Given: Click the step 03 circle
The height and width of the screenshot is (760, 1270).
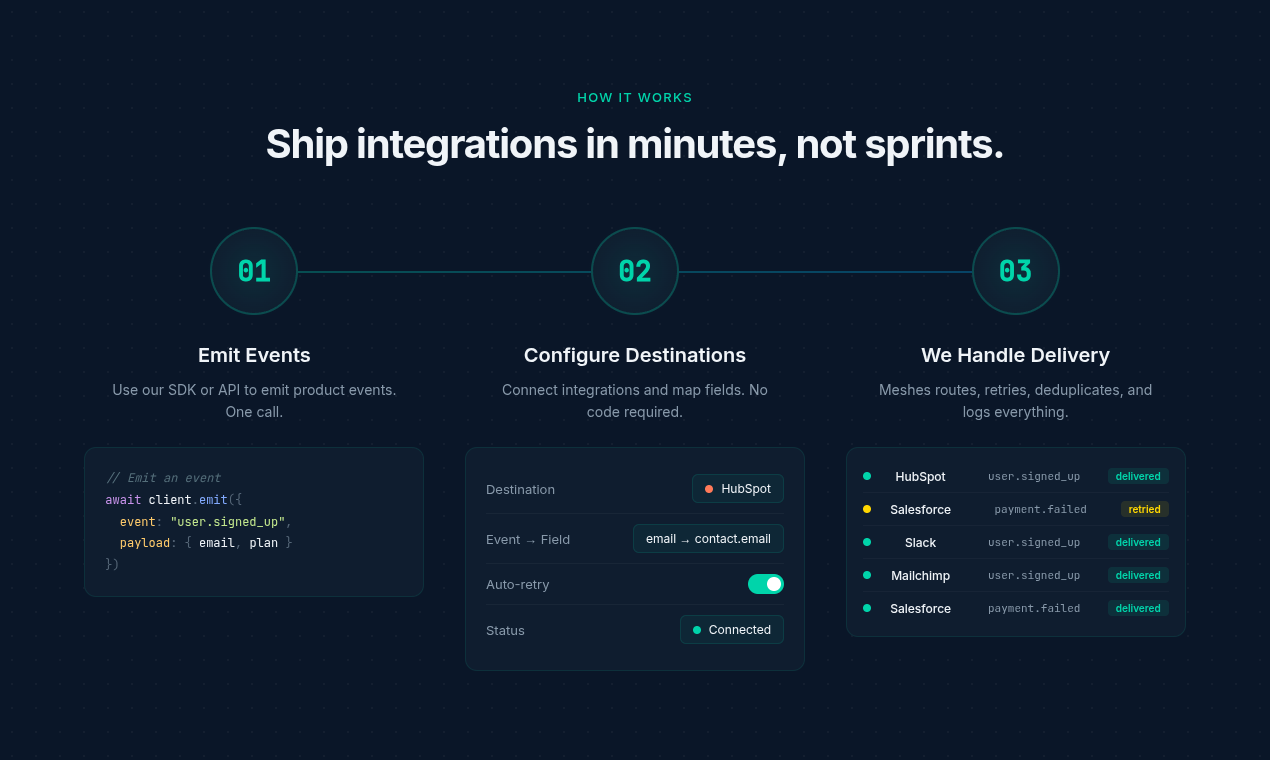Looking at the screenshot, I should [x=1016, y=271].
